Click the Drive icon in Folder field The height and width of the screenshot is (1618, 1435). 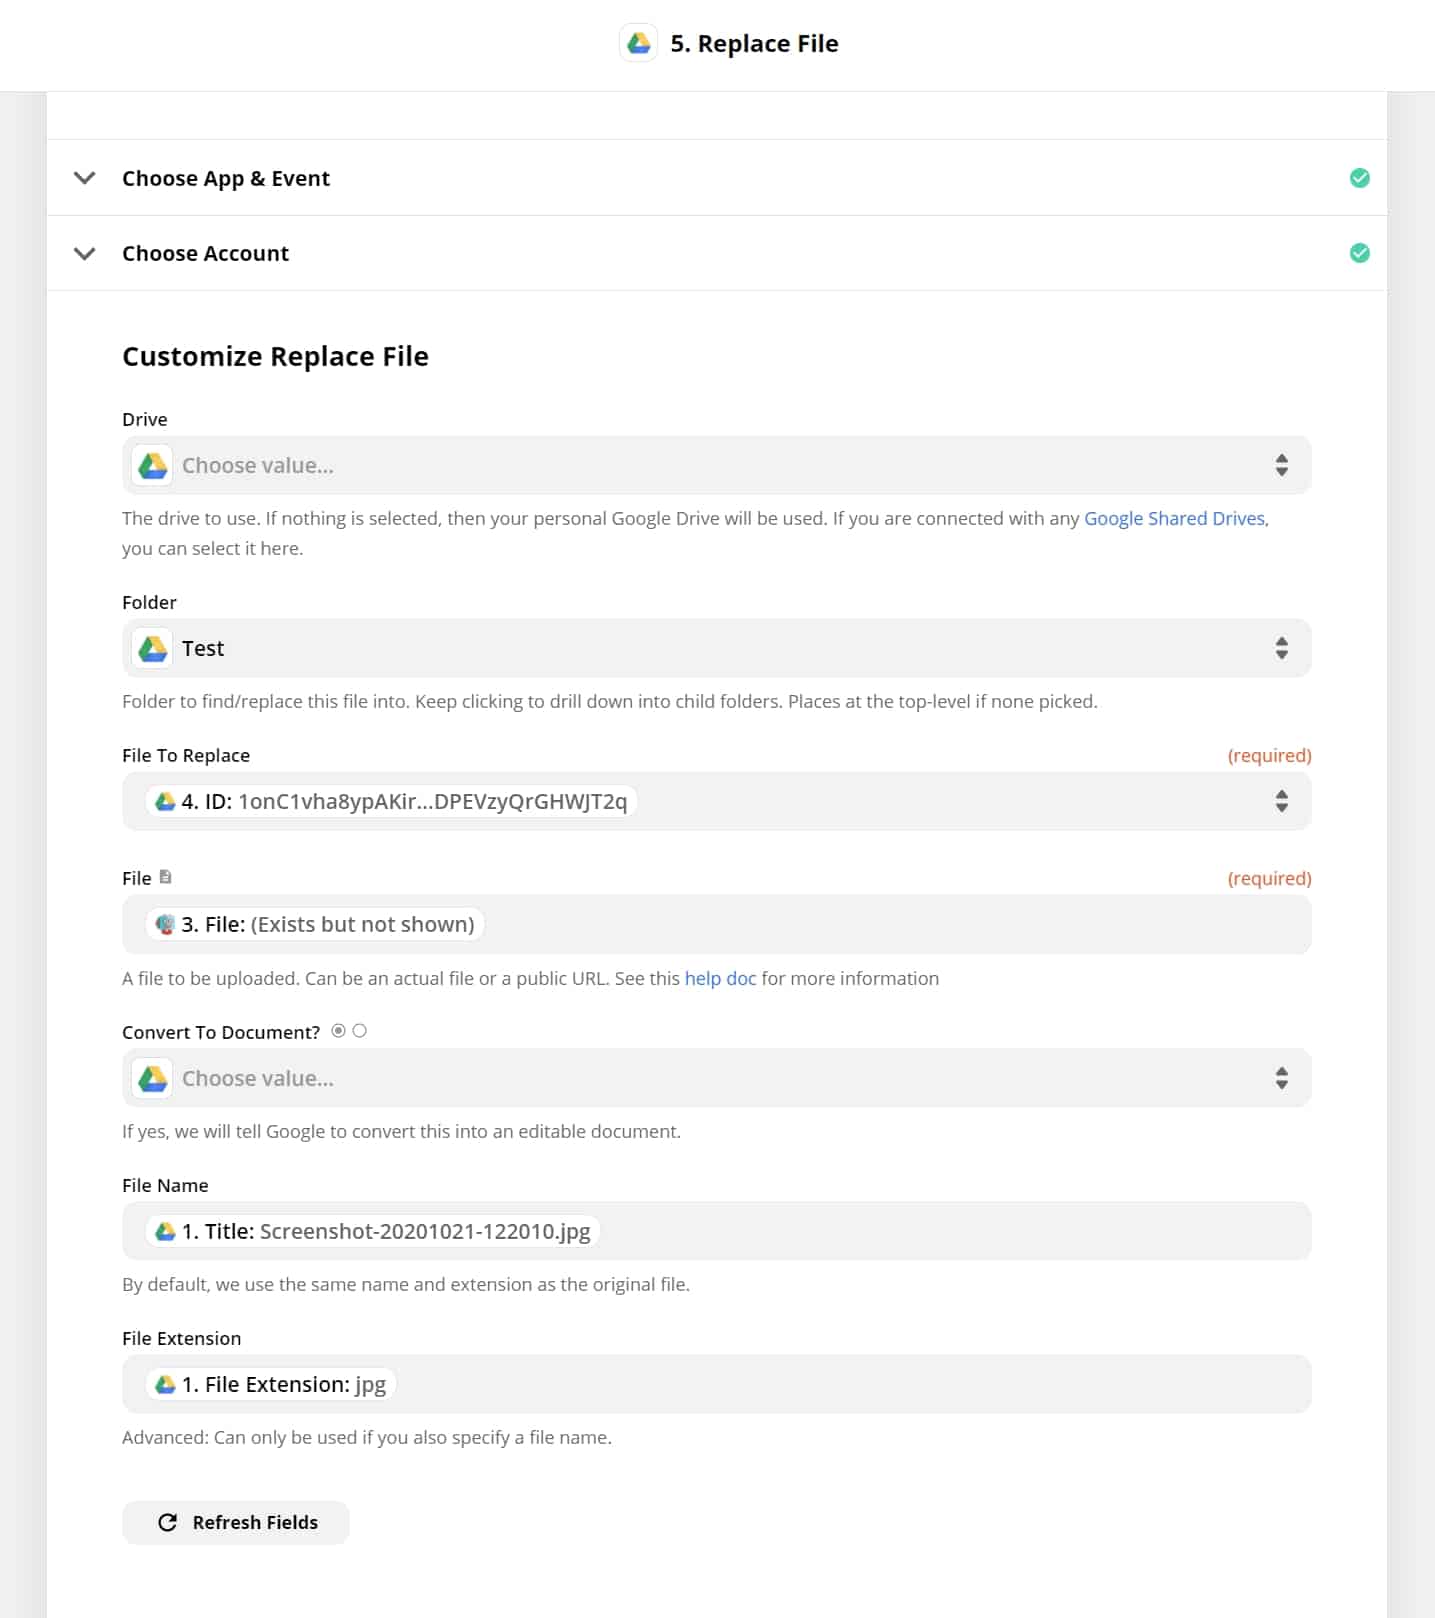point(153,648)
